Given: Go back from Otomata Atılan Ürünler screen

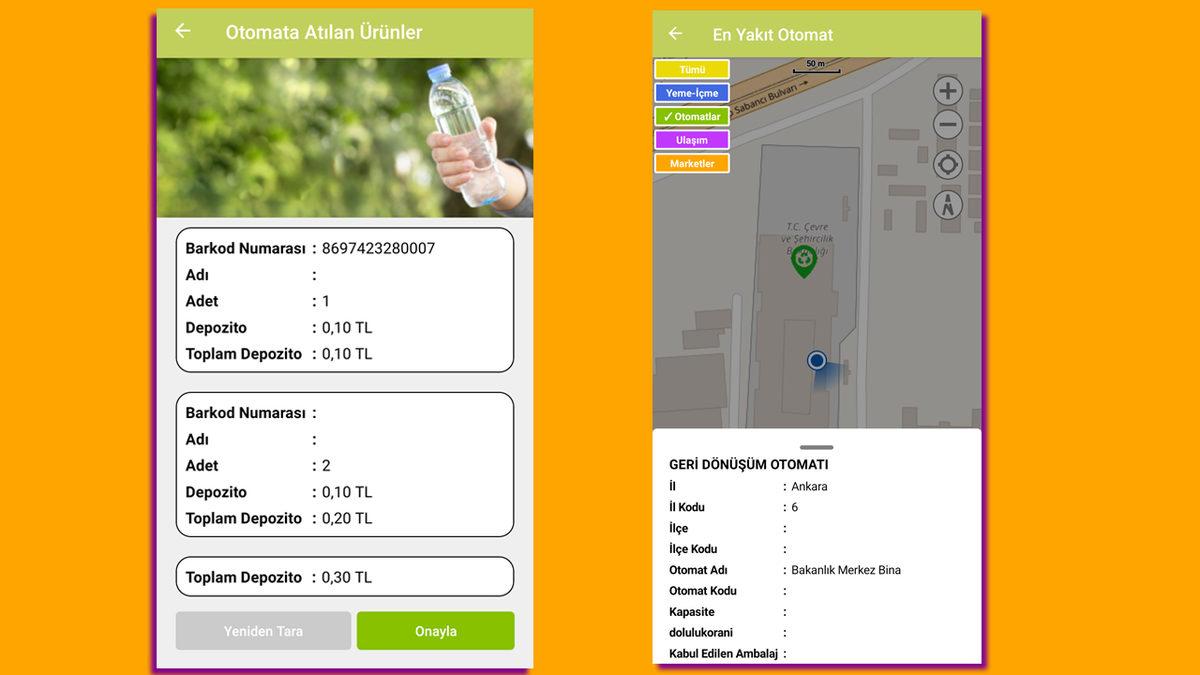Looking at the screenshot, I should (182, 31).
